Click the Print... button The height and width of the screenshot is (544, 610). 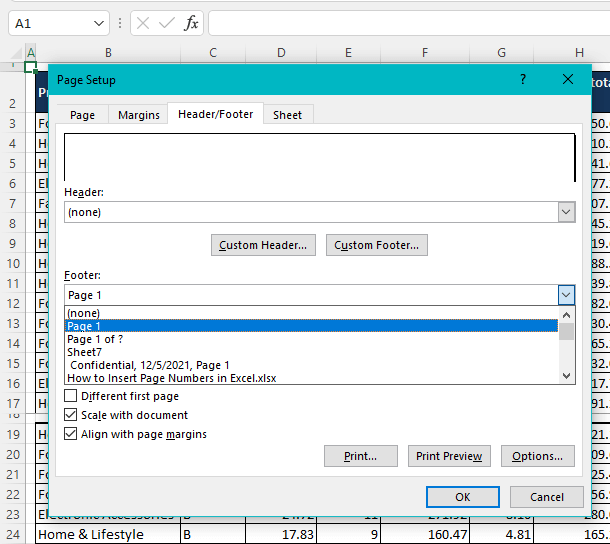pyautogui.click(x=361, y=456)
